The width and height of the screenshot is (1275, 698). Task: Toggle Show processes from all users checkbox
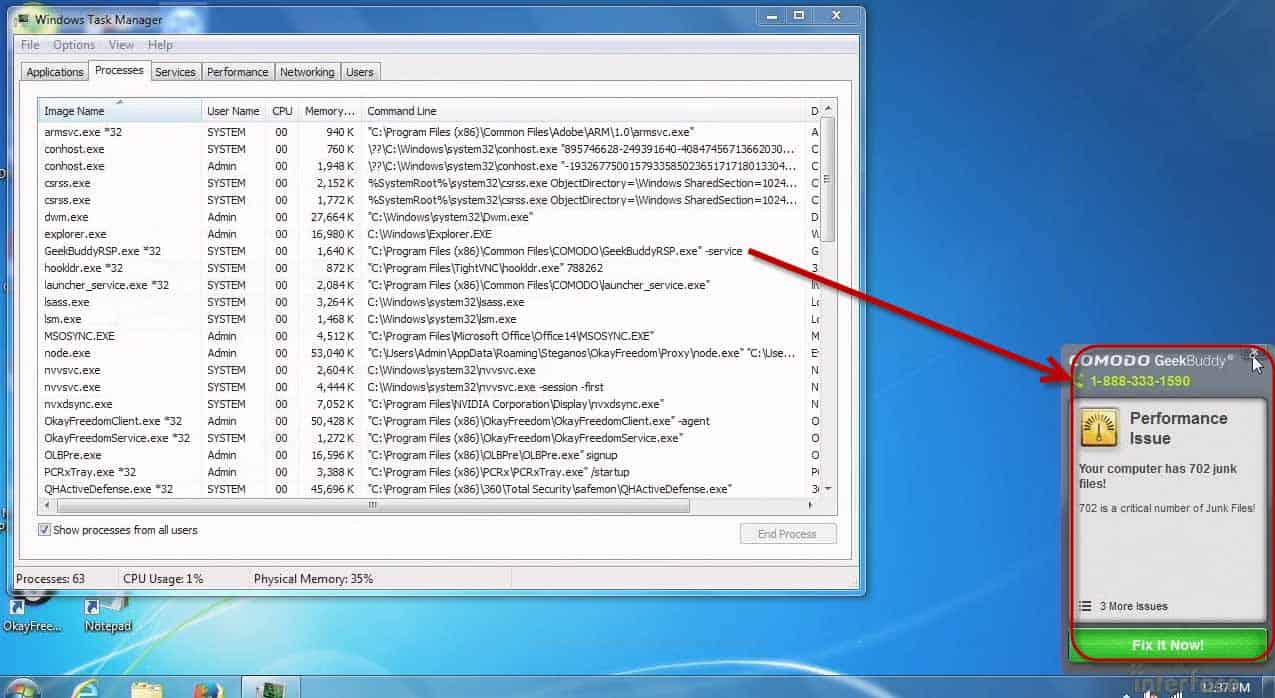click(44, 530)
